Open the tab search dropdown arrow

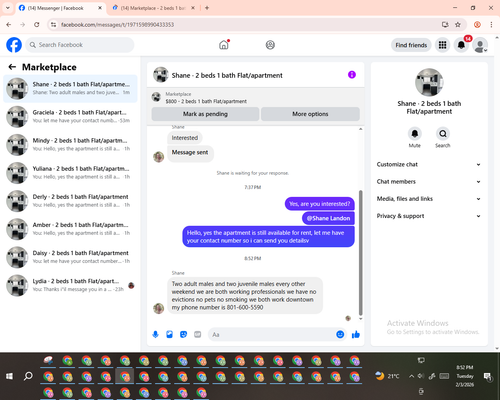click(x=8, y=8)
